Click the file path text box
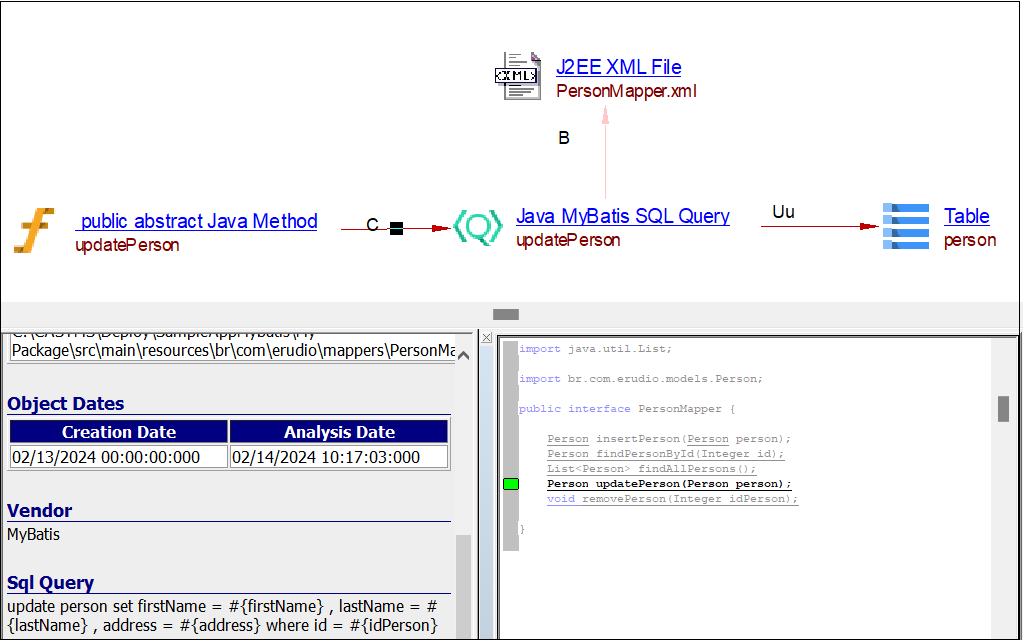Viewport: 1023px width, 640px height. (232, 350)
